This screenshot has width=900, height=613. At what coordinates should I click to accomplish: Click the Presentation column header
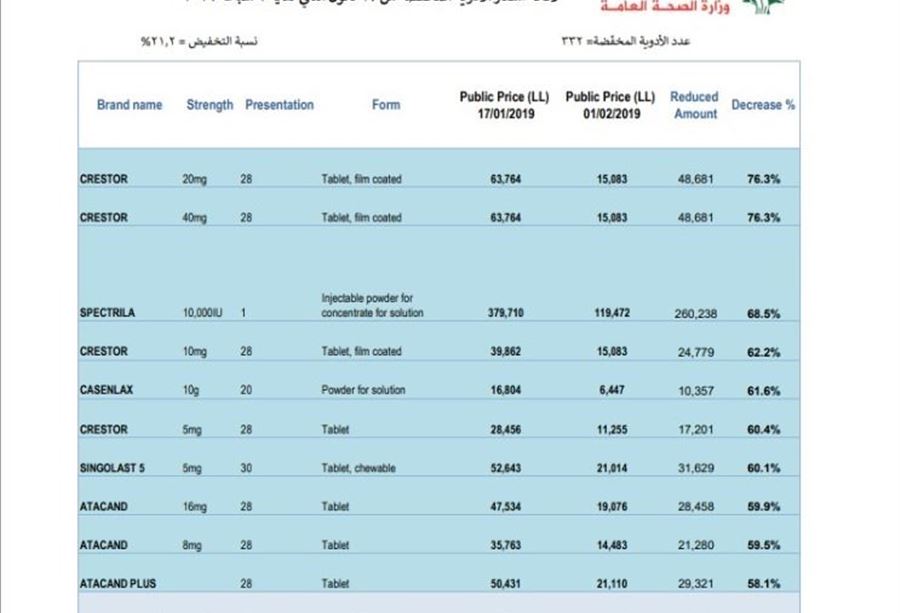pos(279,105)
